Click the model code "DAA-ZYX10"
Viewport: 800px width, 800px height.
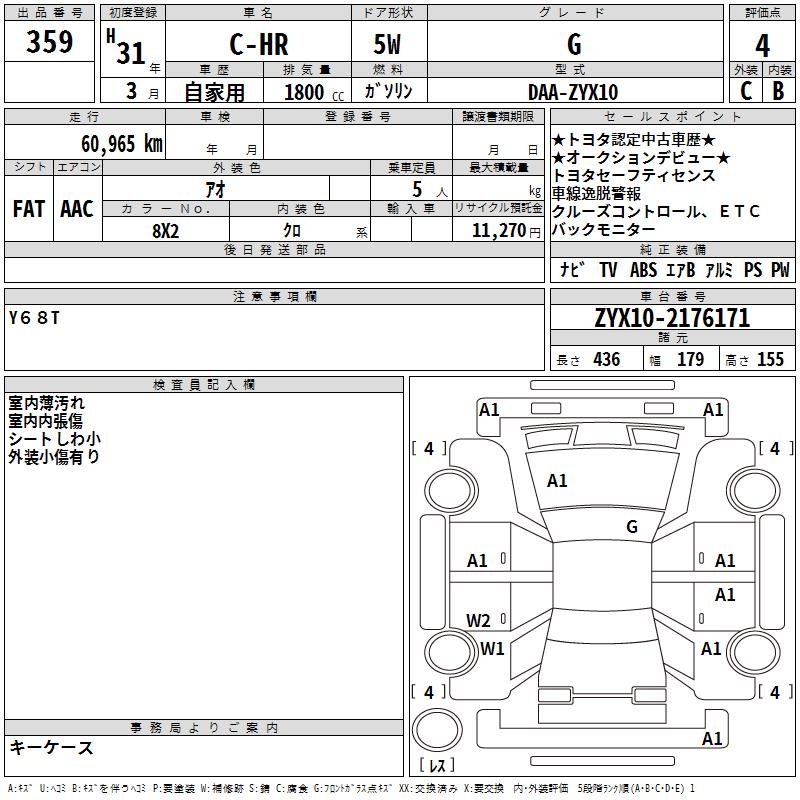(573, 92)
